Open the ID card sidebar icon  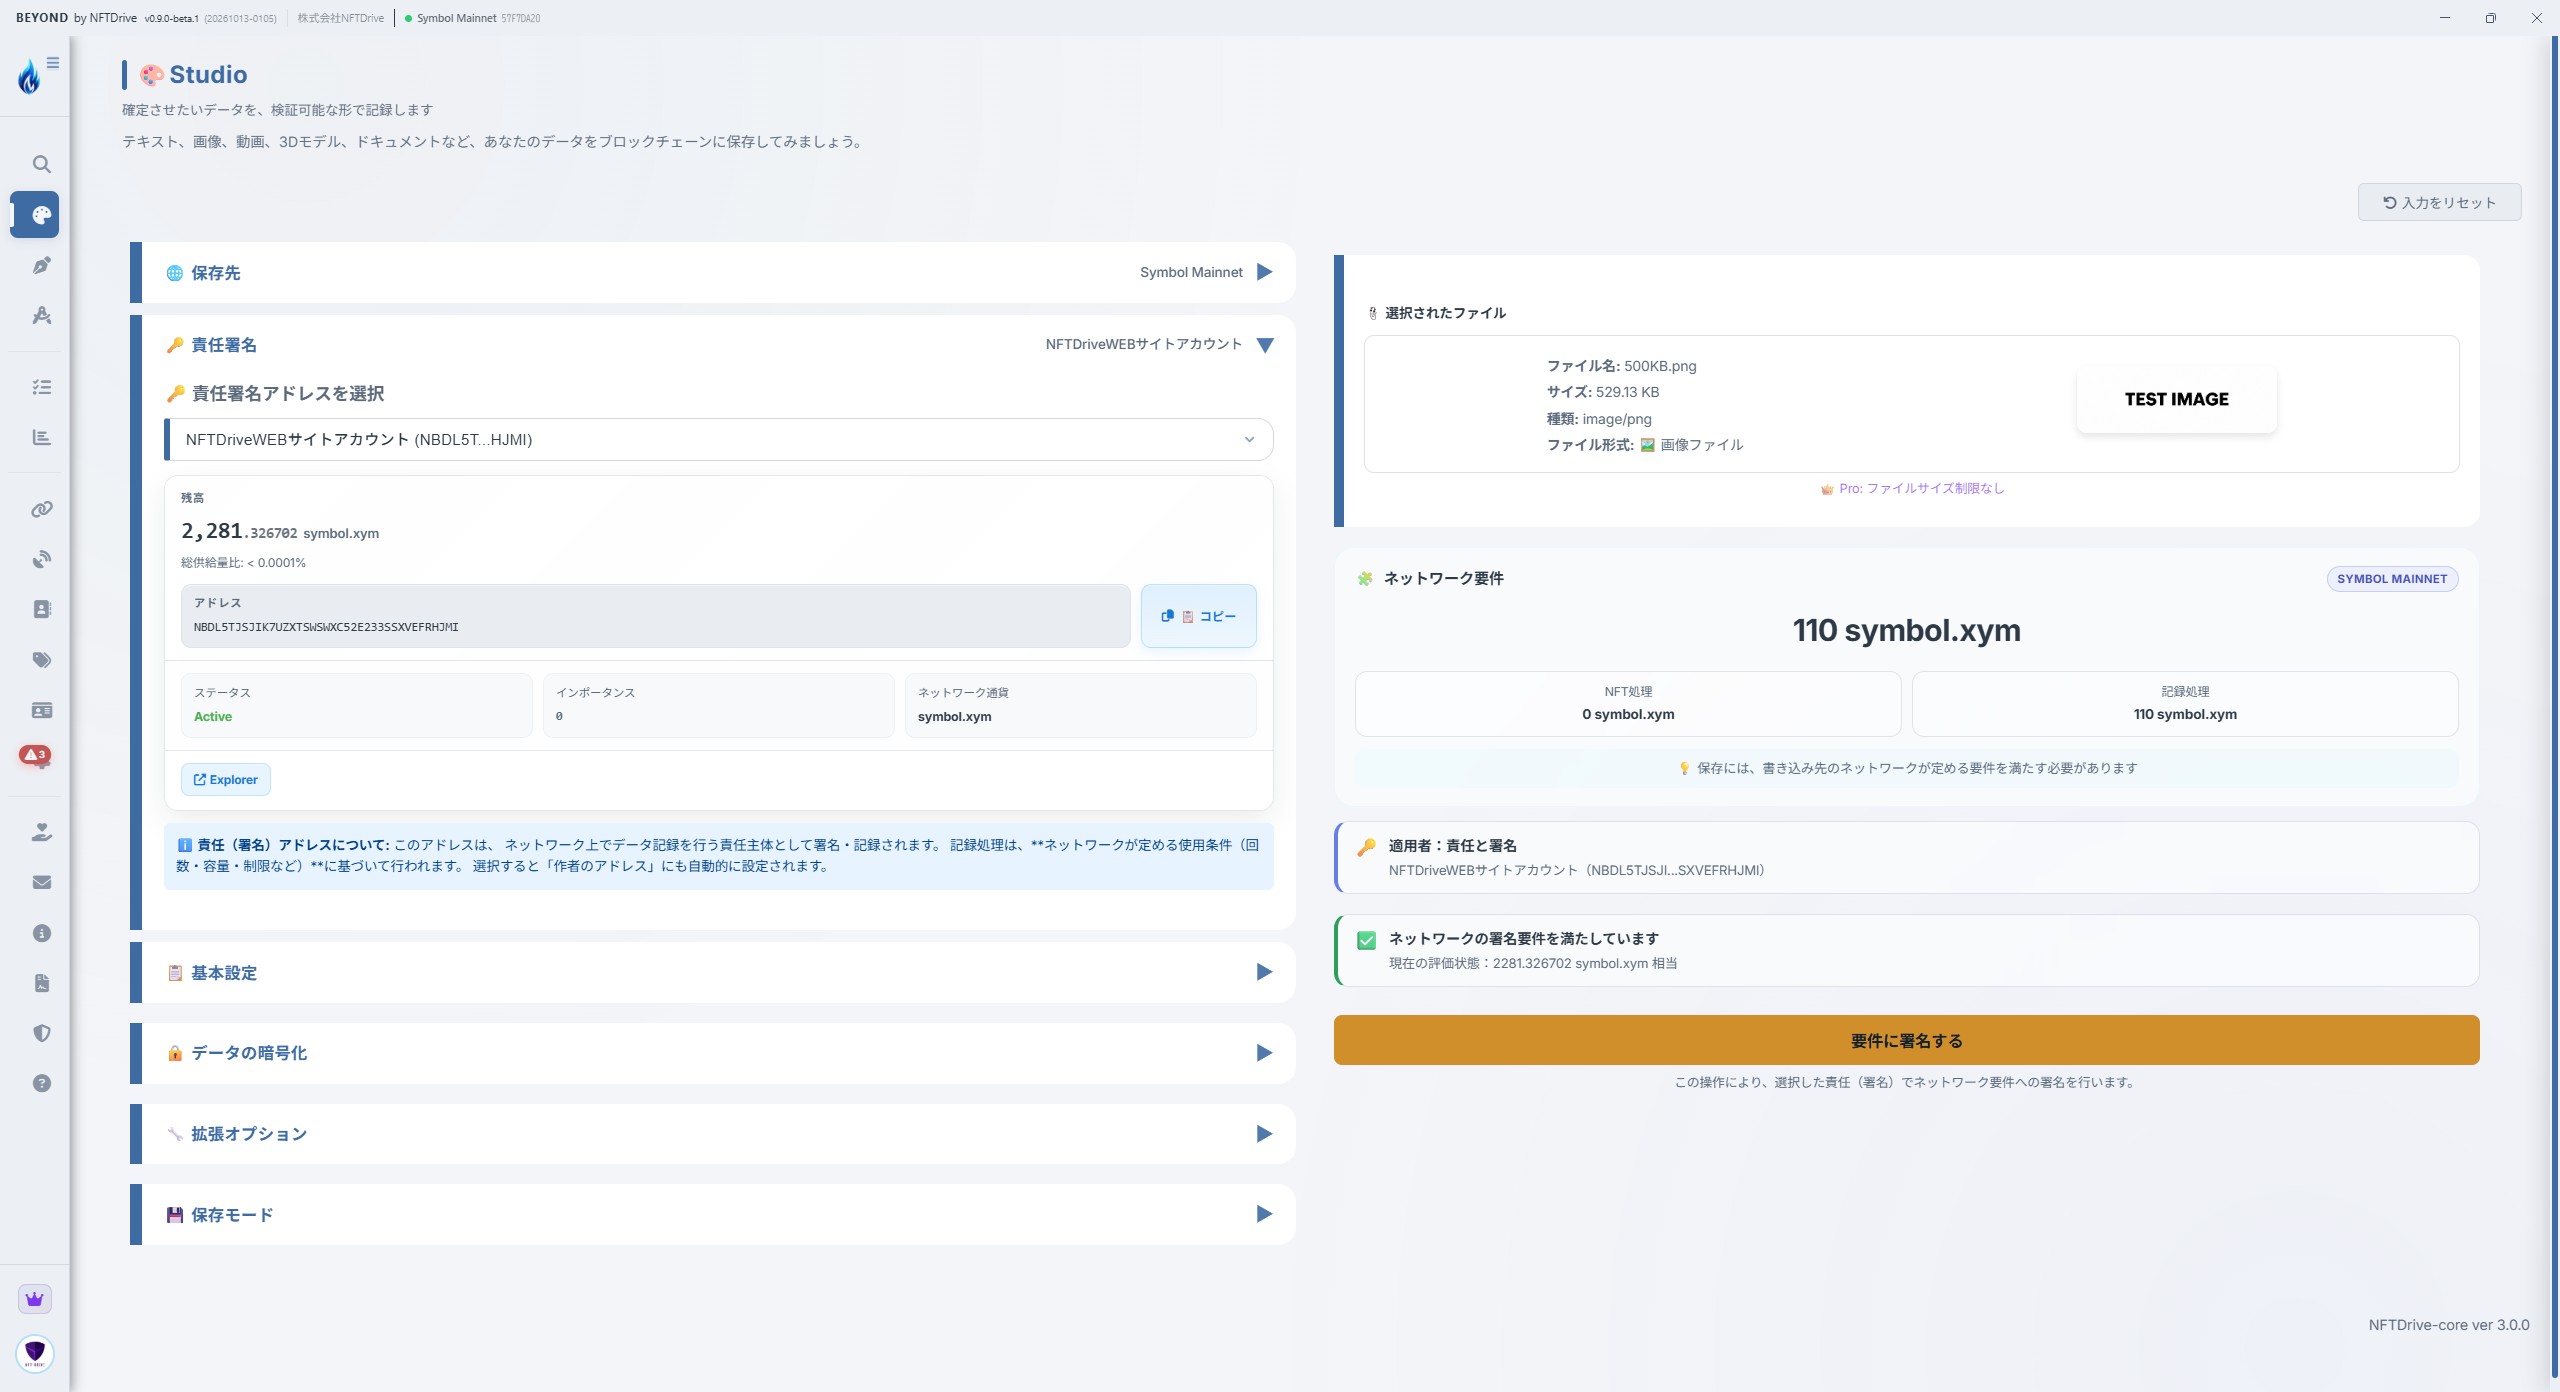click(x=41, y=710)
